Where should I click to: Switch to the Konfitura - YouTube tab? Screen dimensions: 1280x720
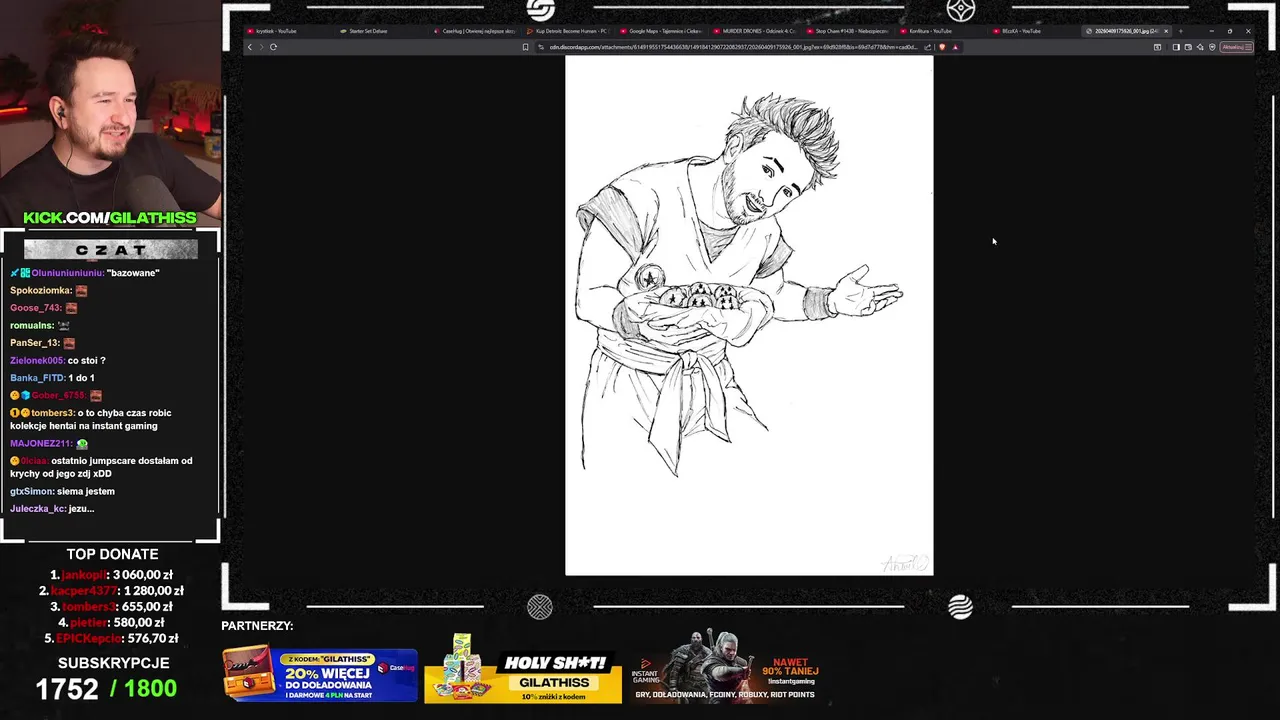pyautogui.click(x=940, y=31)
